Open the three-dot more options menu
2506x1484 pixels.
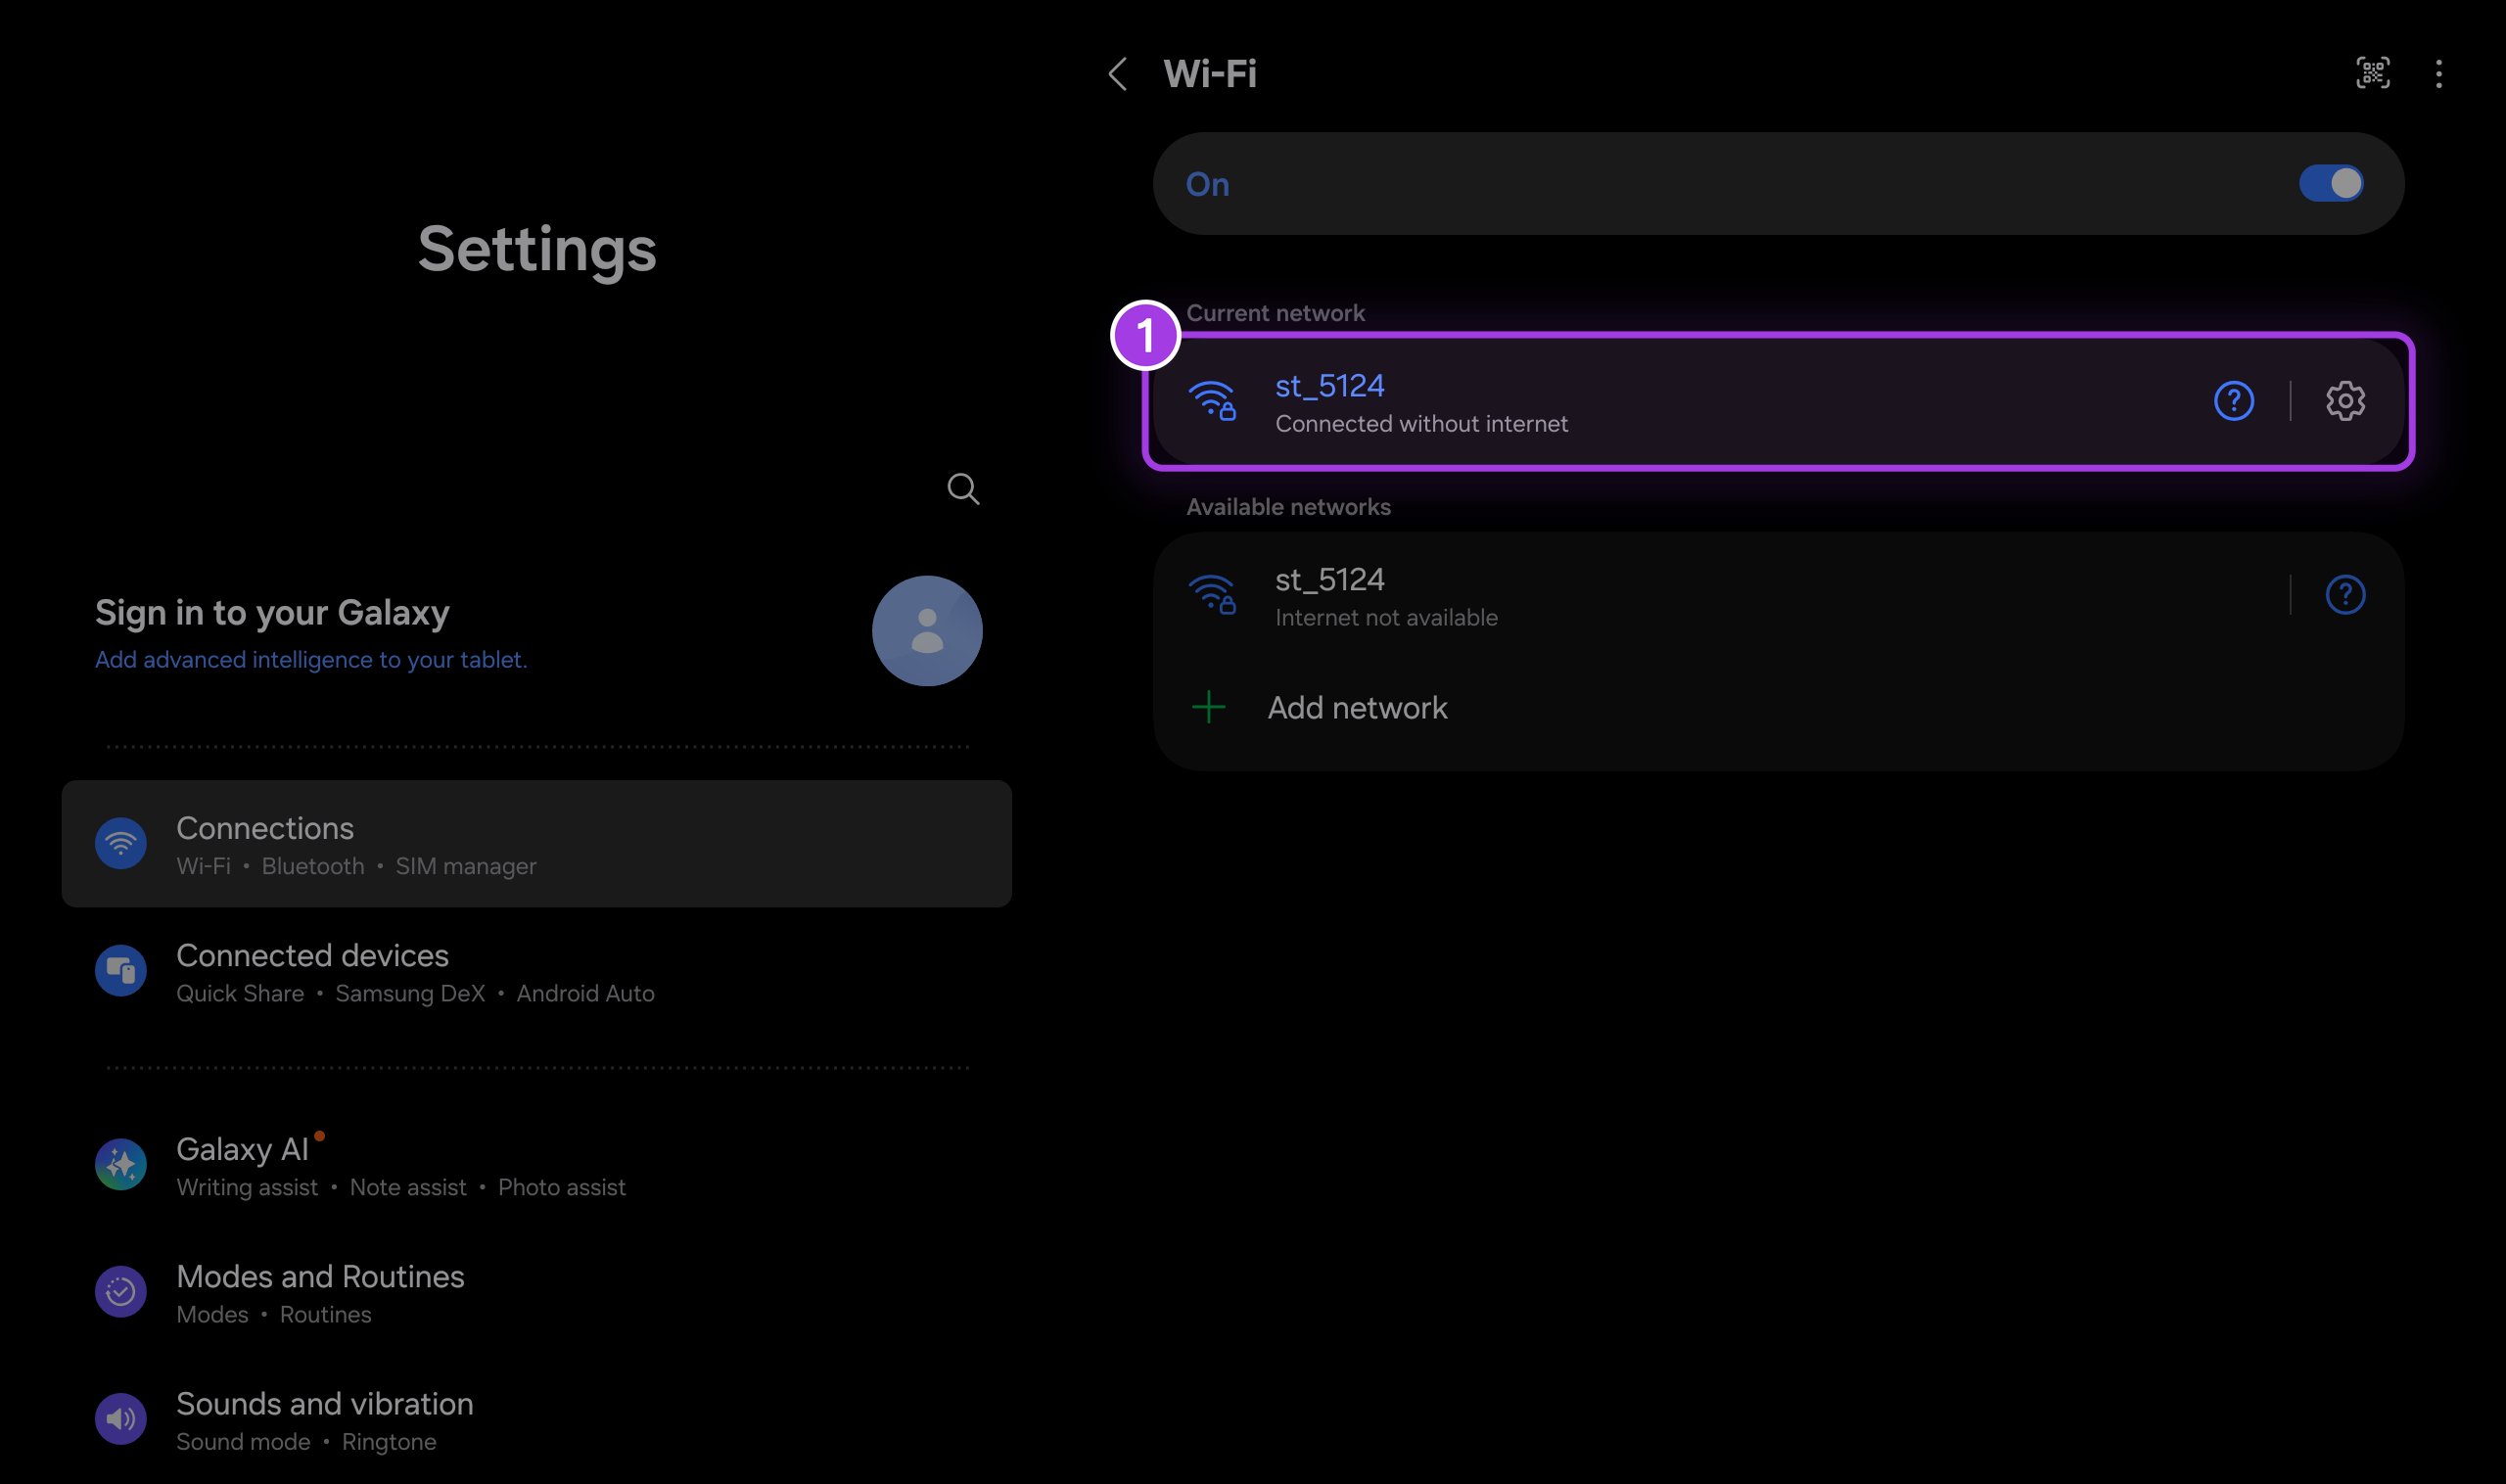[2438, 74]
